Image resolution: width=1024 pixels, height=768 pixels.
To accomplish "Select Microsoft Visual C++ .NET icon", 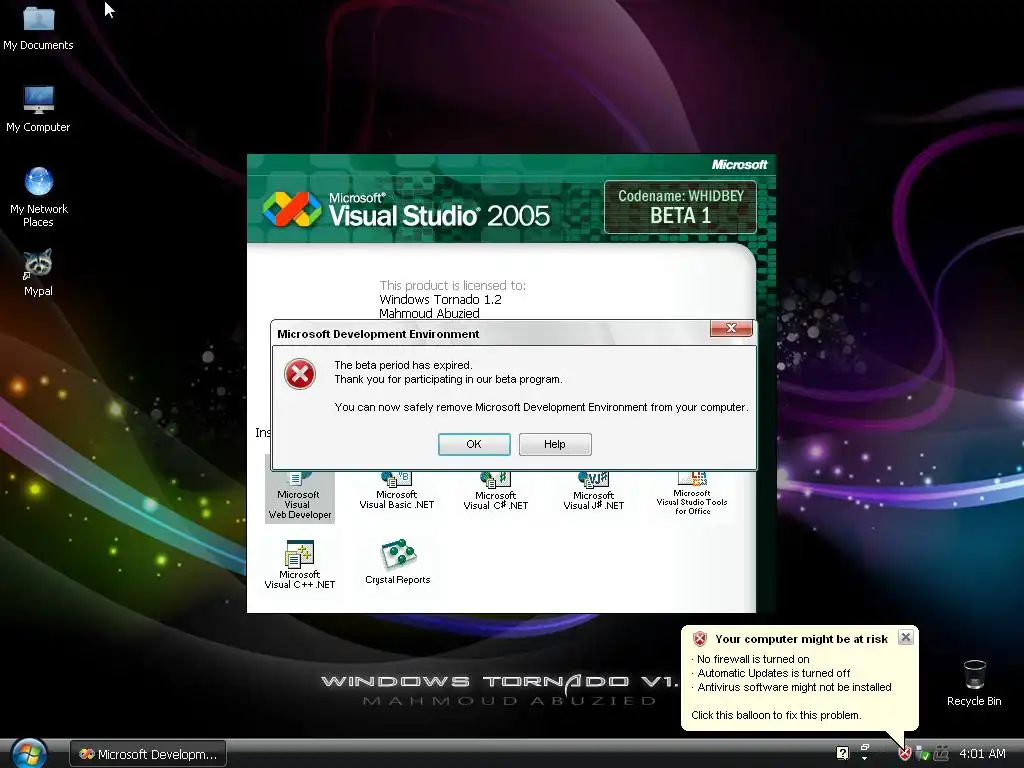I will 299,564.
